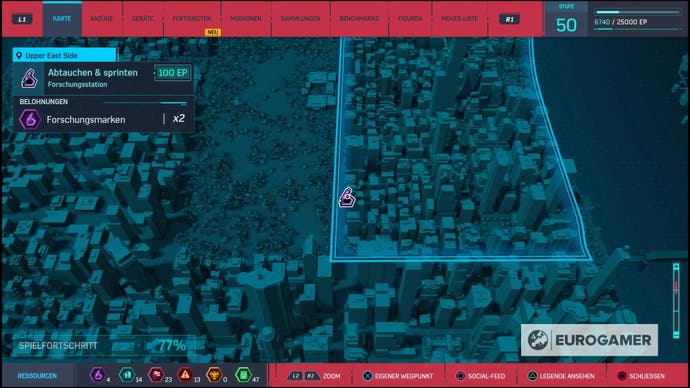The height and width of the screenshot is (388, 690).
Task: Click the Forschungsmarken reward hexagon icon
Action: pos(29,119)
